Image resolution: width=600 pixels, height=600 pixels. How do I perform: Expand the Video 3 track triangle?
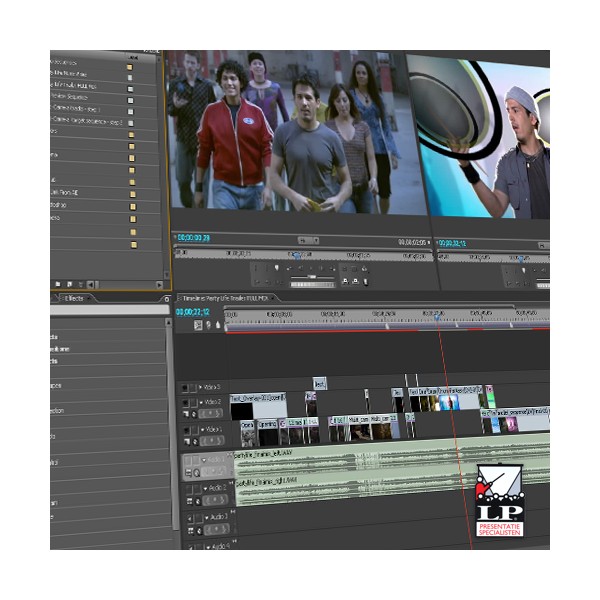(200, 386)
